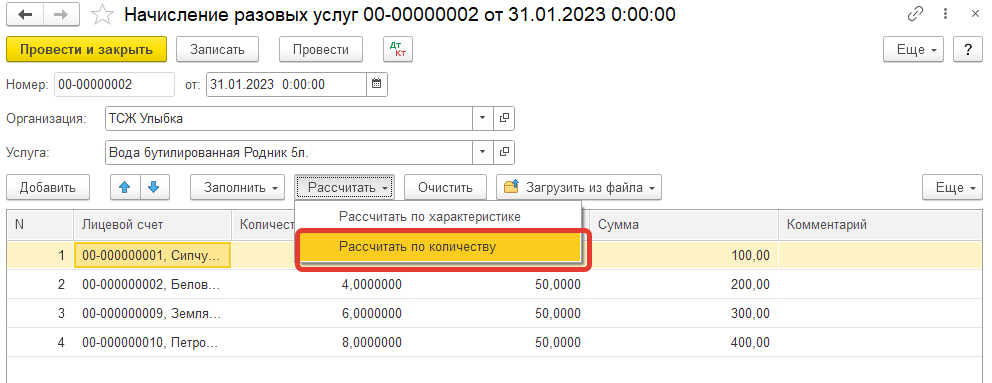Click sum cell 100,00

click(685, 256)
